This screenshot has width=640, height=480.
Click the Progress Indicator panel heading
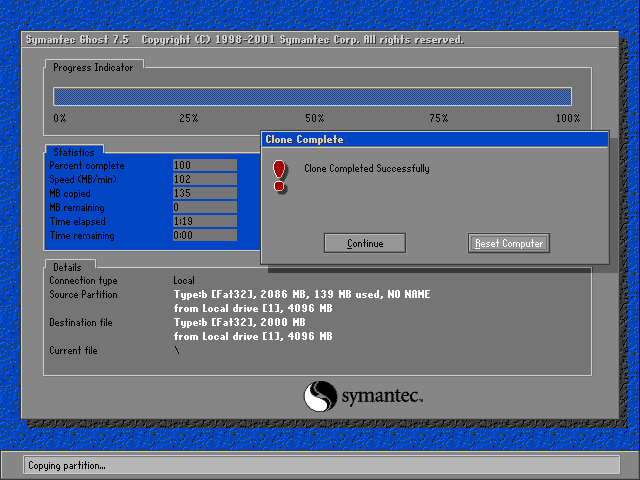tap(93, 67)
